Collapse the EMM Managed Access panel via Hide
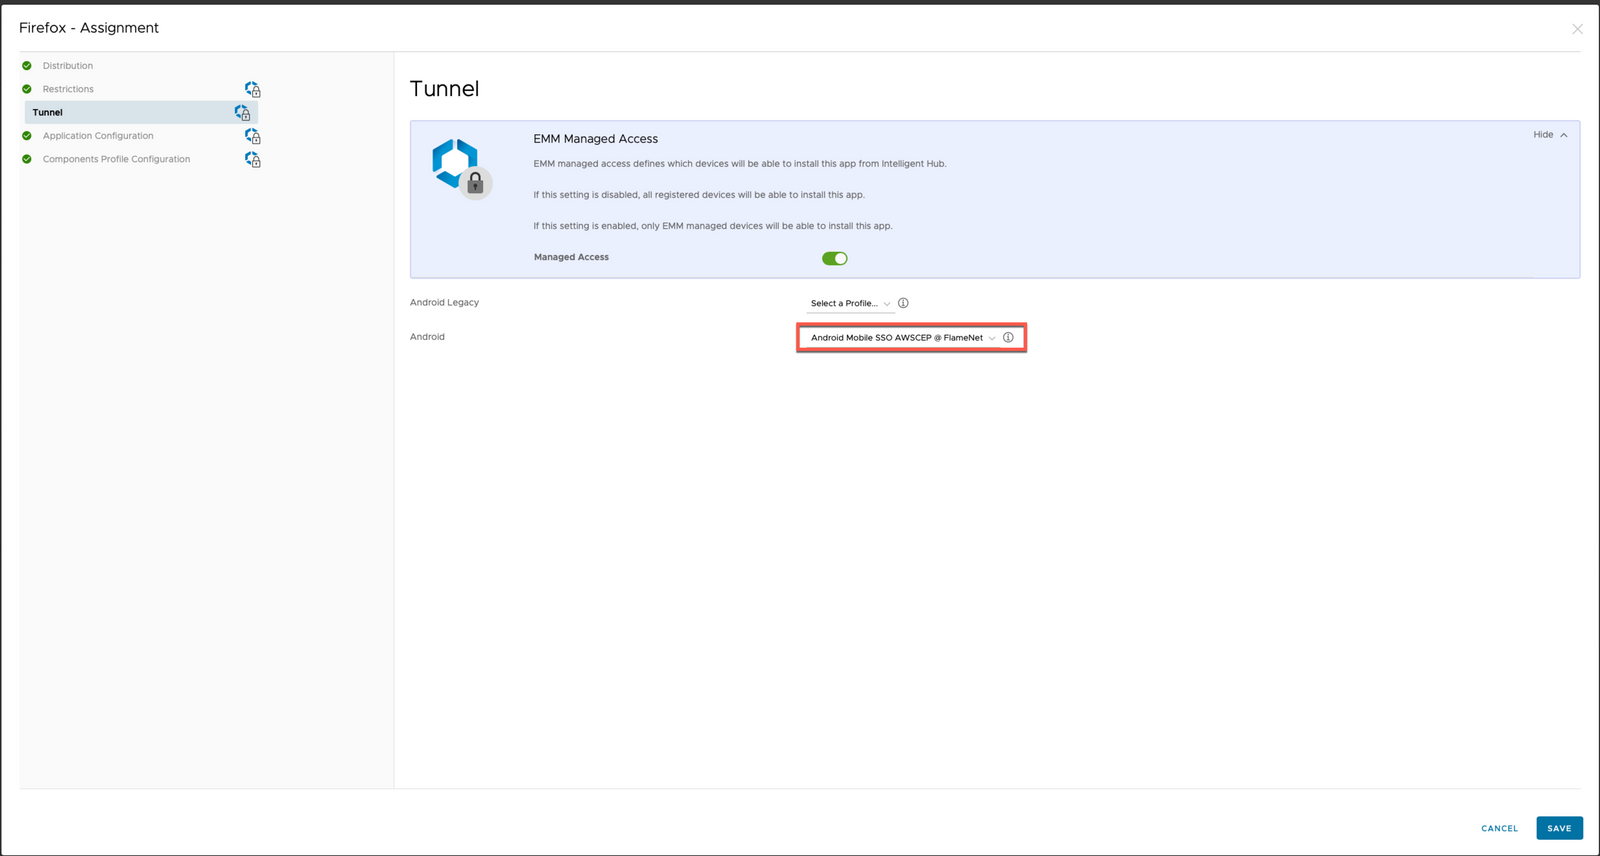Screen dimensions: 1600x856 click(1550, 135)
